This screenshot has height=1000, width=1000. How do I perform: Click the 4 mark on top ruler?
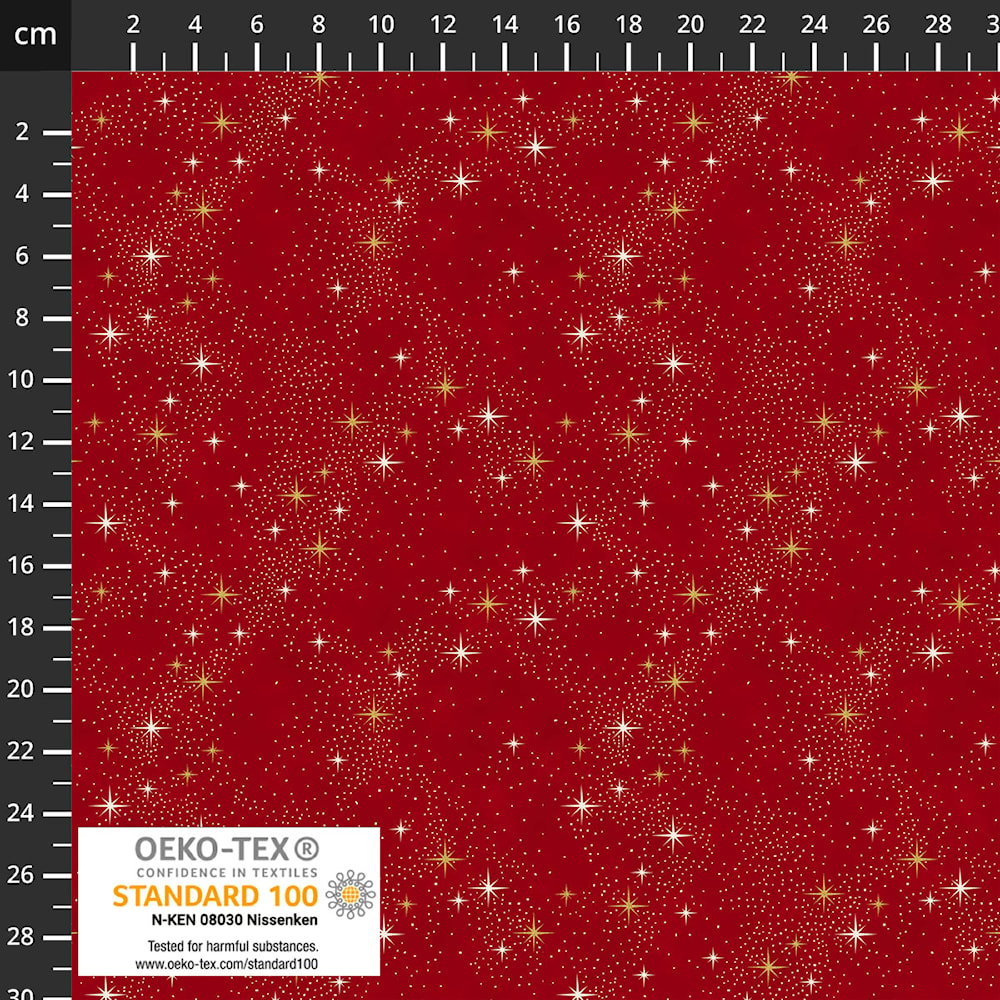(195, 25)
